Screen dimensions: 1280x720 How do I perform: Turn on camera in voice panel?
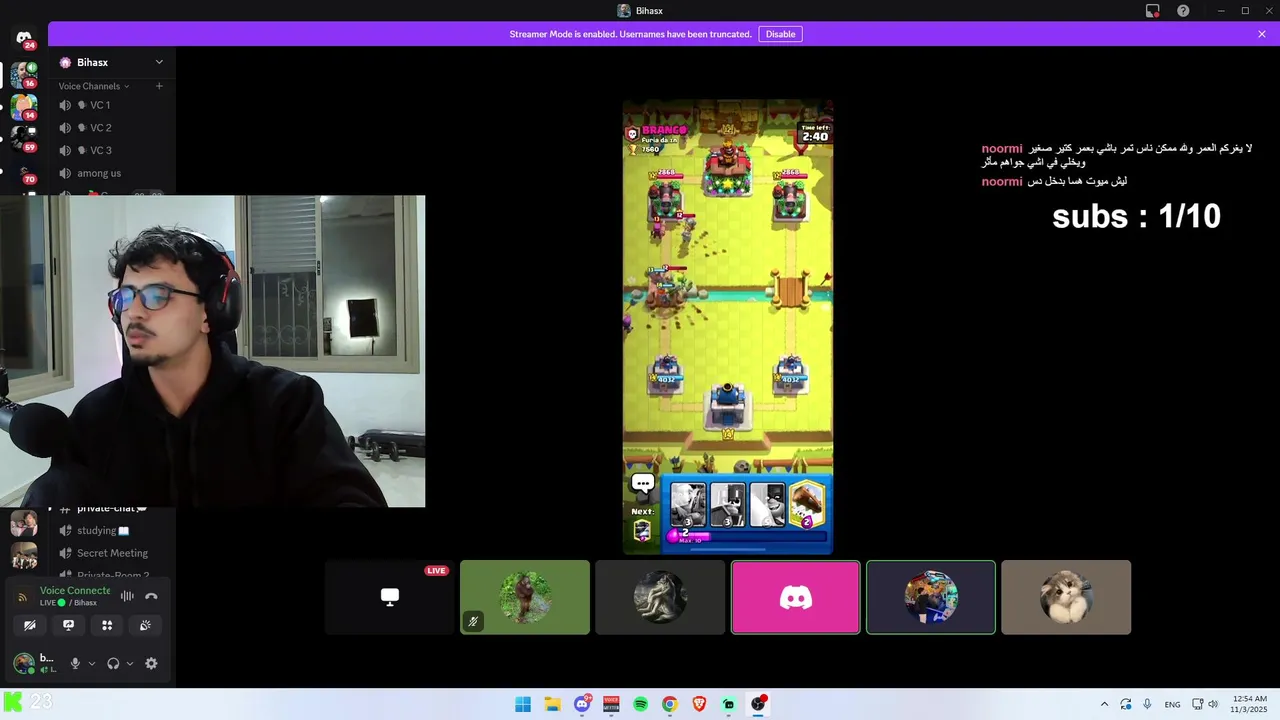(x=30, y=625)
